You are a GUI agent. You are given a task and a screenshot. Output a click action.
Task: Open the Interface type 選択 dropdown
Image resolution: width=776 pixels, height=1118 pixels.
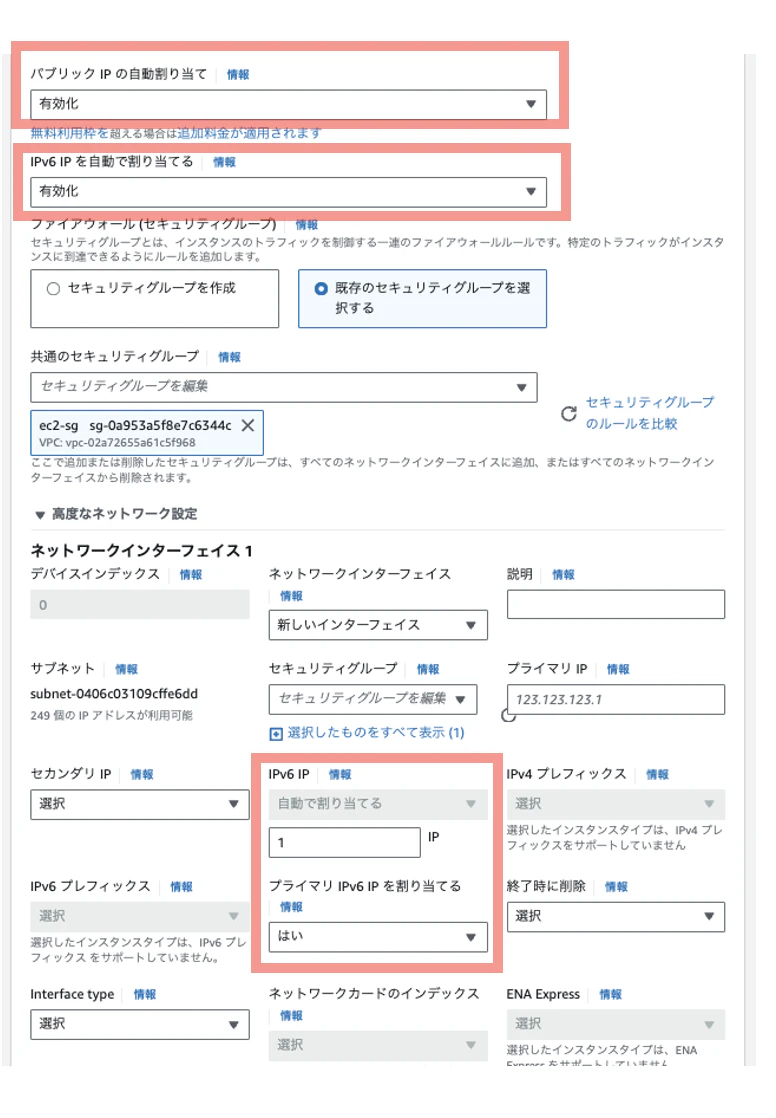[x=140, y=1025]
